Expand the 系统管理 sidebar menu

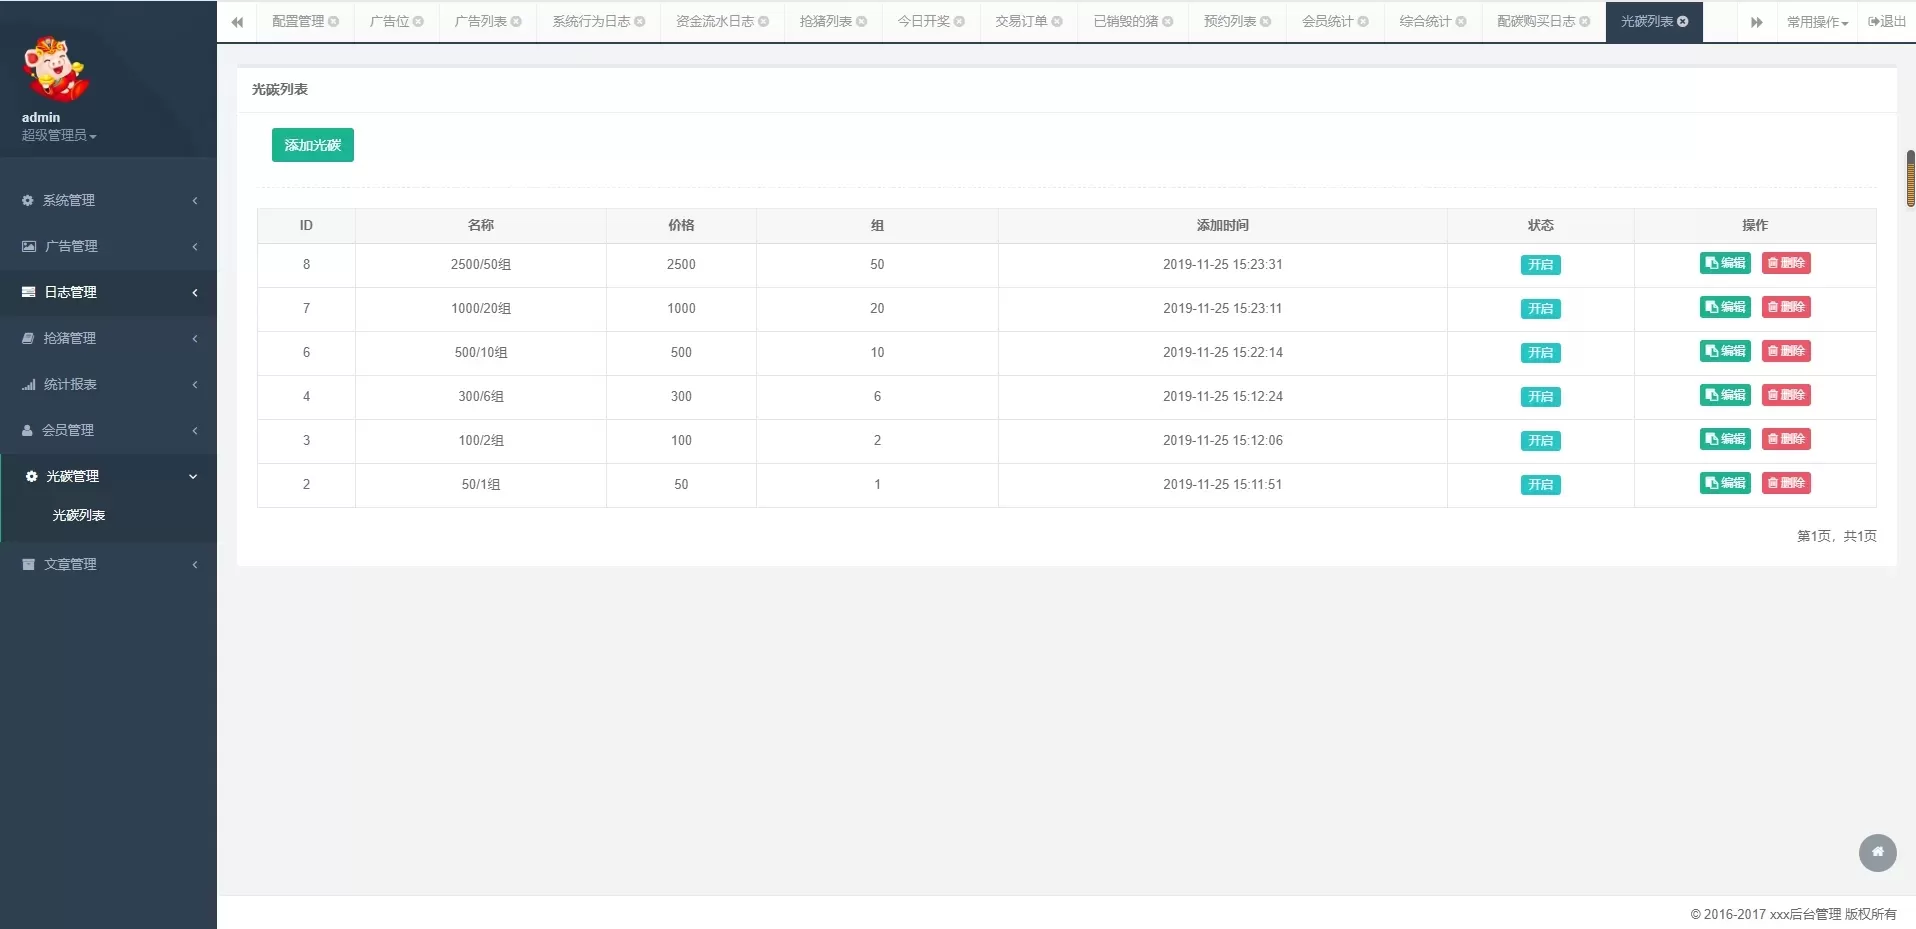(x=108, y=200)
